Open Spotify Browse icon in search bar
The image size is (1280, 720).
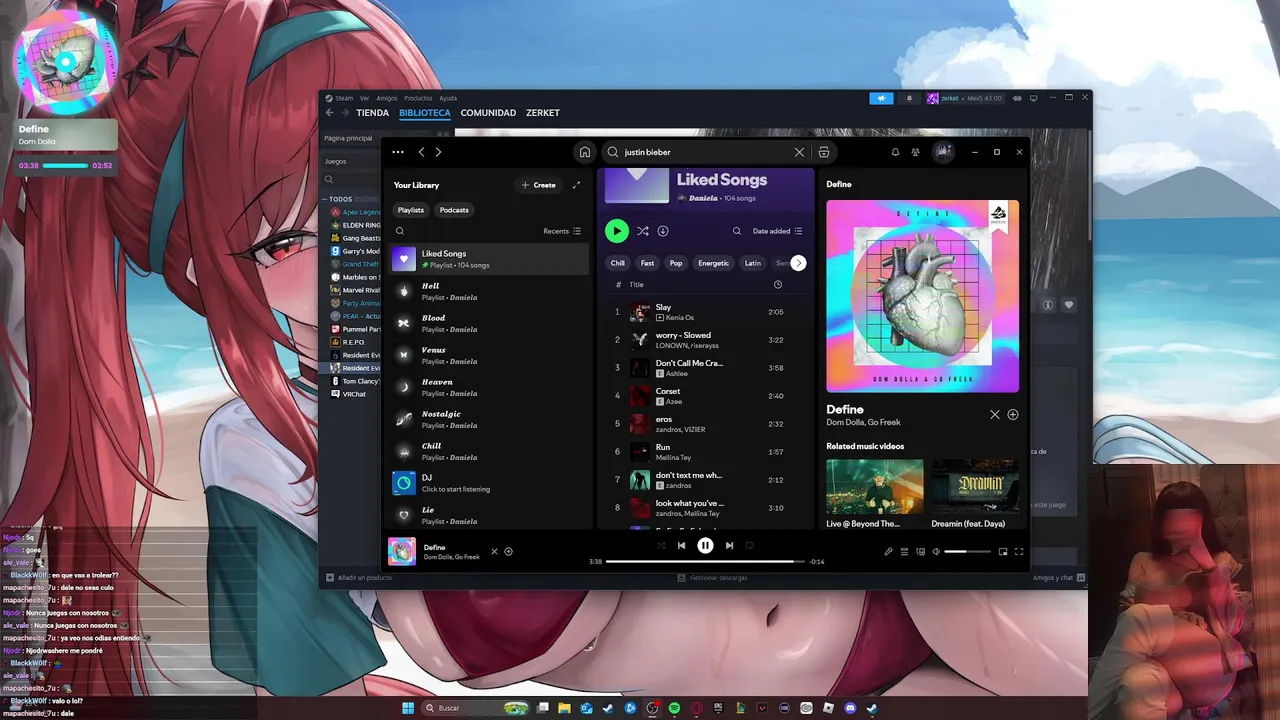point(824,152)
